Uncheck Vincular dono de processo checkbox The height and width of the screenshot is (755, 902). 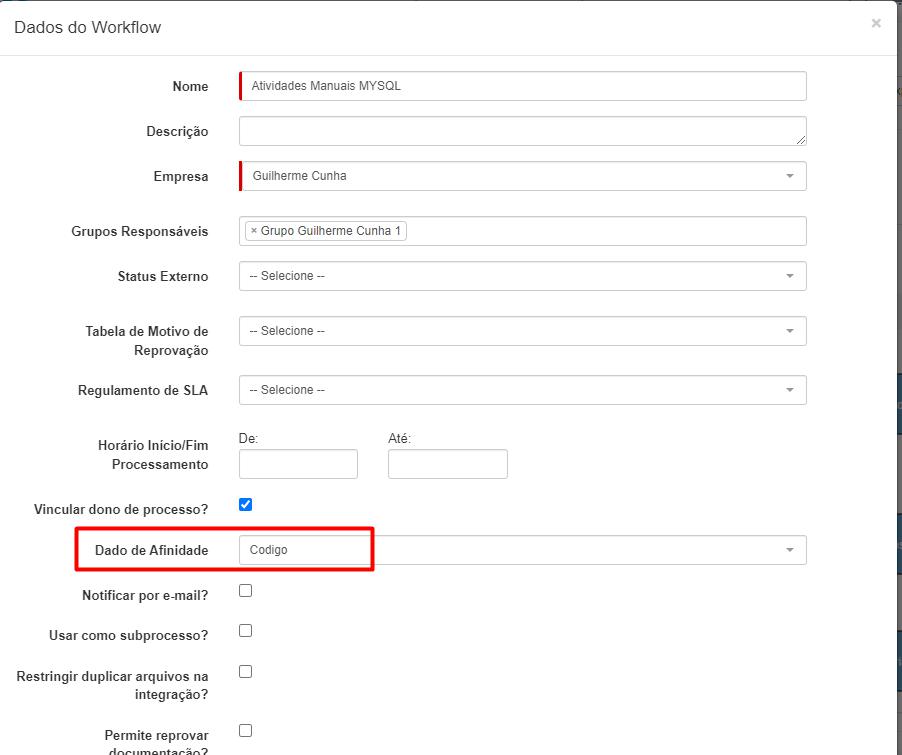pyautogui.click(x=245, y=505)
